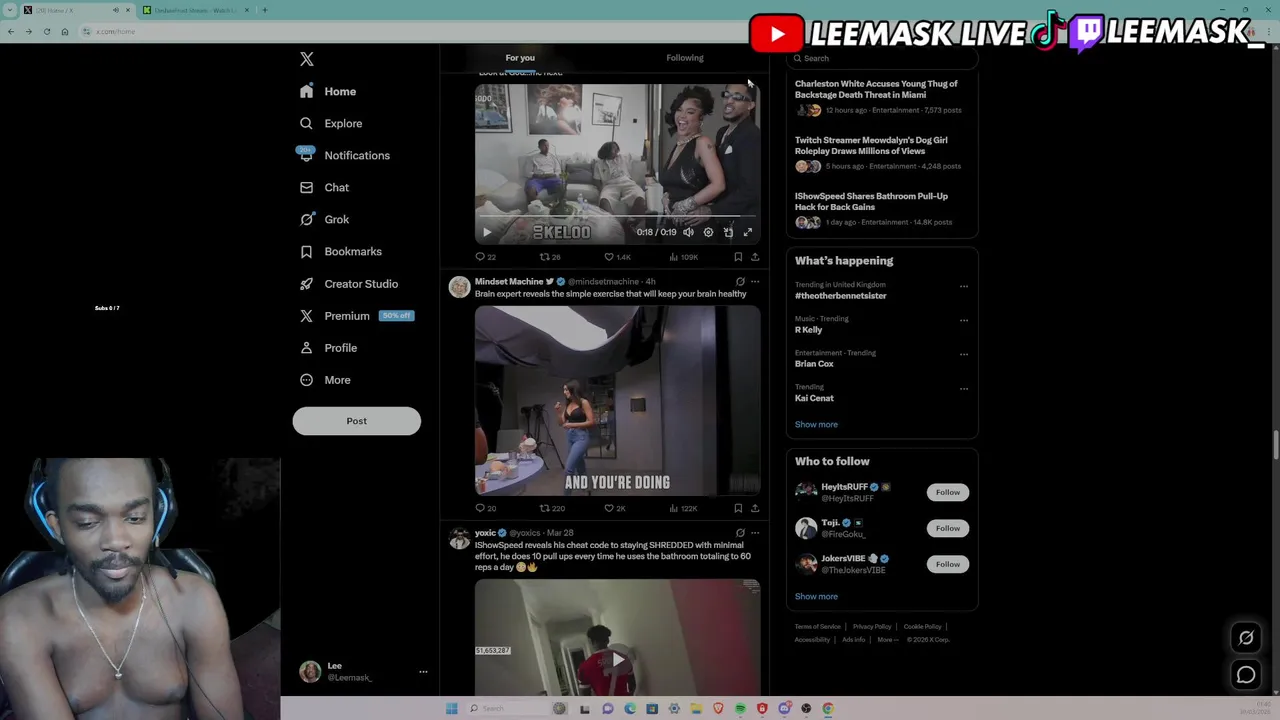Switch to the Following tab
Viewport: 1280px width, 720px height.
click(685, 58)
